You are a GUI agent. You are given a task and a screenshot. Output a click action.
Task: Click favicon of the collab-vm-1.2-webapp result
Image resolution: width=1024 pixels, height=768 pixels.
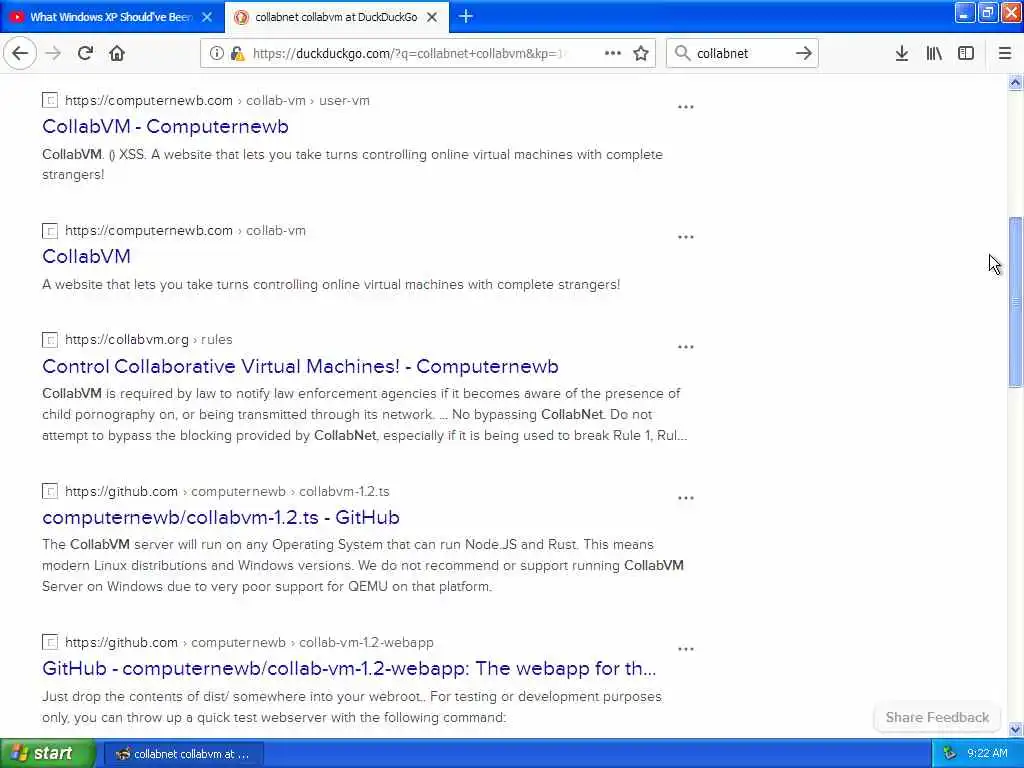point(50,643)
